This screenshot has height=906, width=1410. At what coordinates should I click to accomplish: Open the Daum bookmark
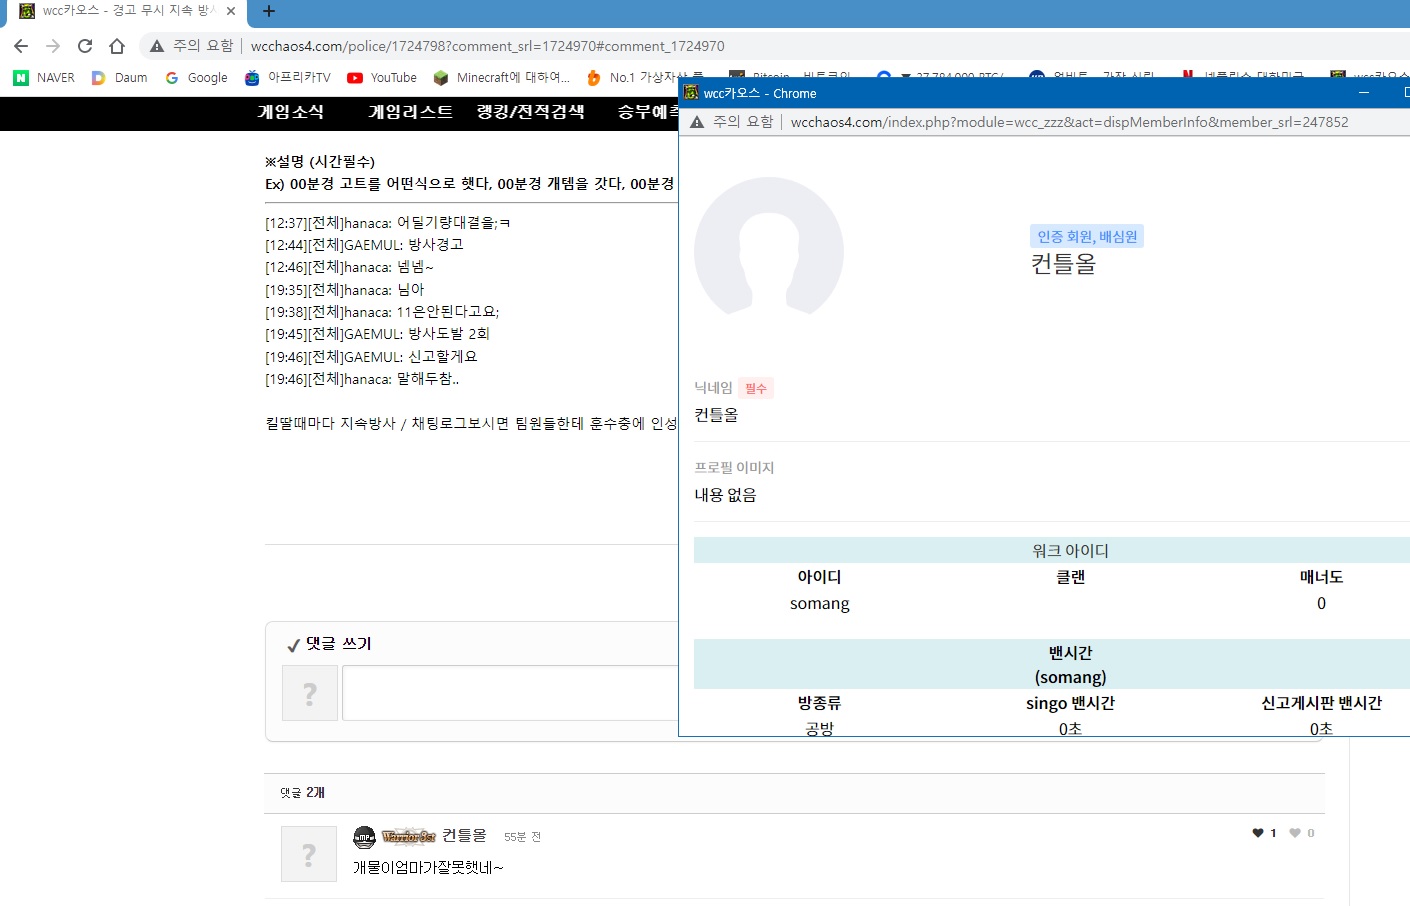[x=119, y=77]
